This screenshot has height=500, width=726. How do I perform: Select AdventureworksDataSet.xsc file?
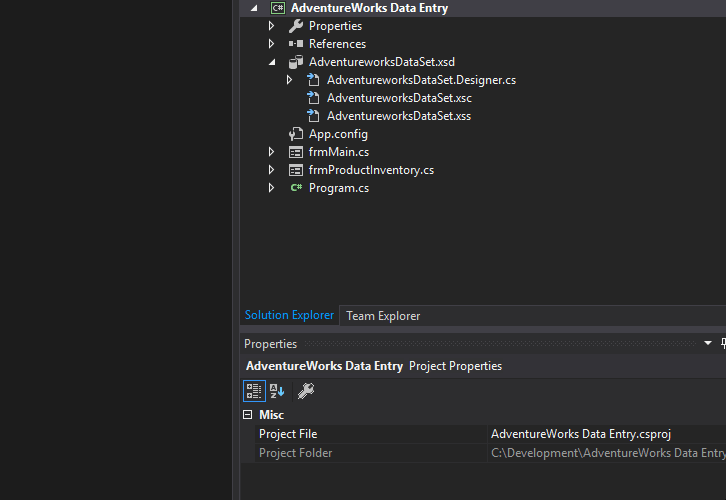399,98
